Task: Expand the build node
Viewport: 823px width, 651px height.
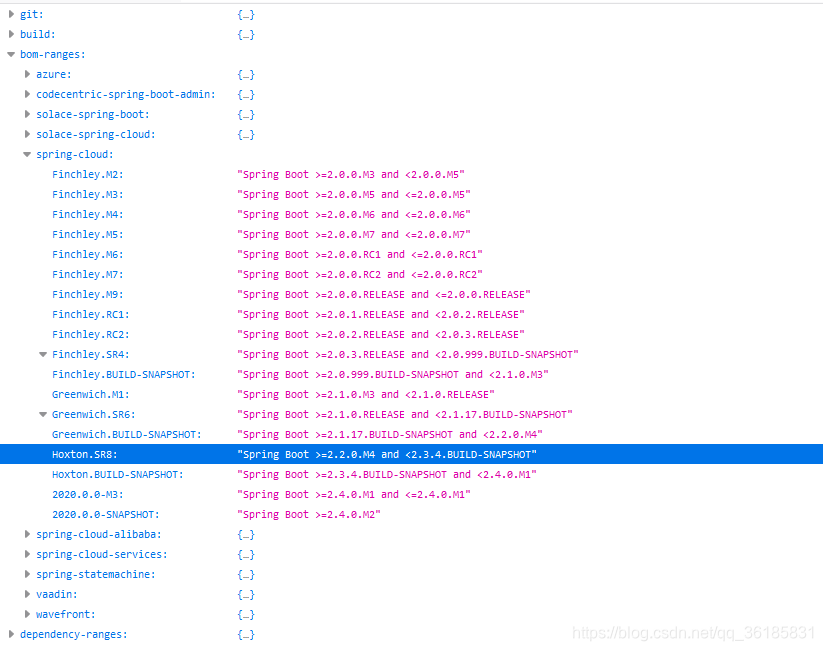Action: click(x=11, y=34)
